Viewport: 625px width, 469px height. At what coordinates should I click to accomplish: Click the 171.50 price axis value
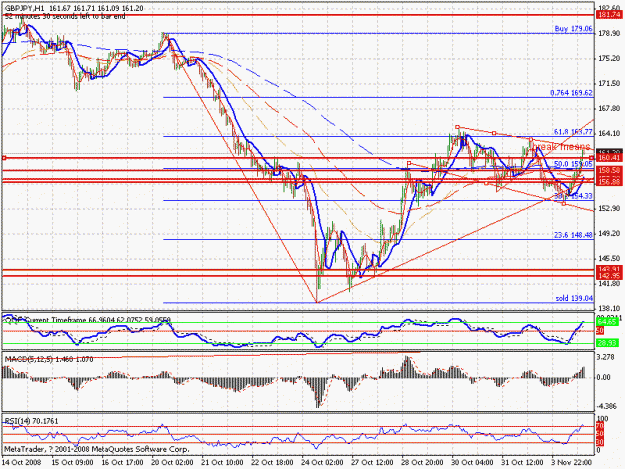tap(609, 83)
